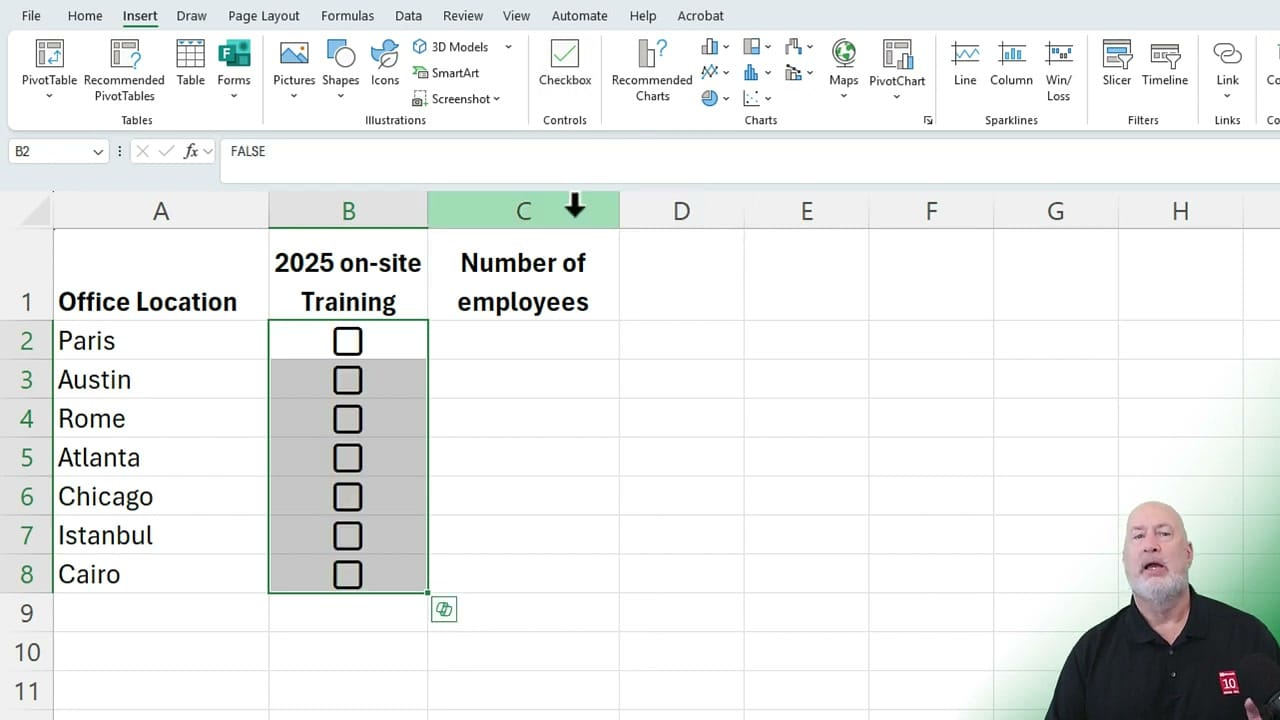Enable the checkbox next to Austin
The height and width of the screenshot is (720, 1280).
(347, 380)
